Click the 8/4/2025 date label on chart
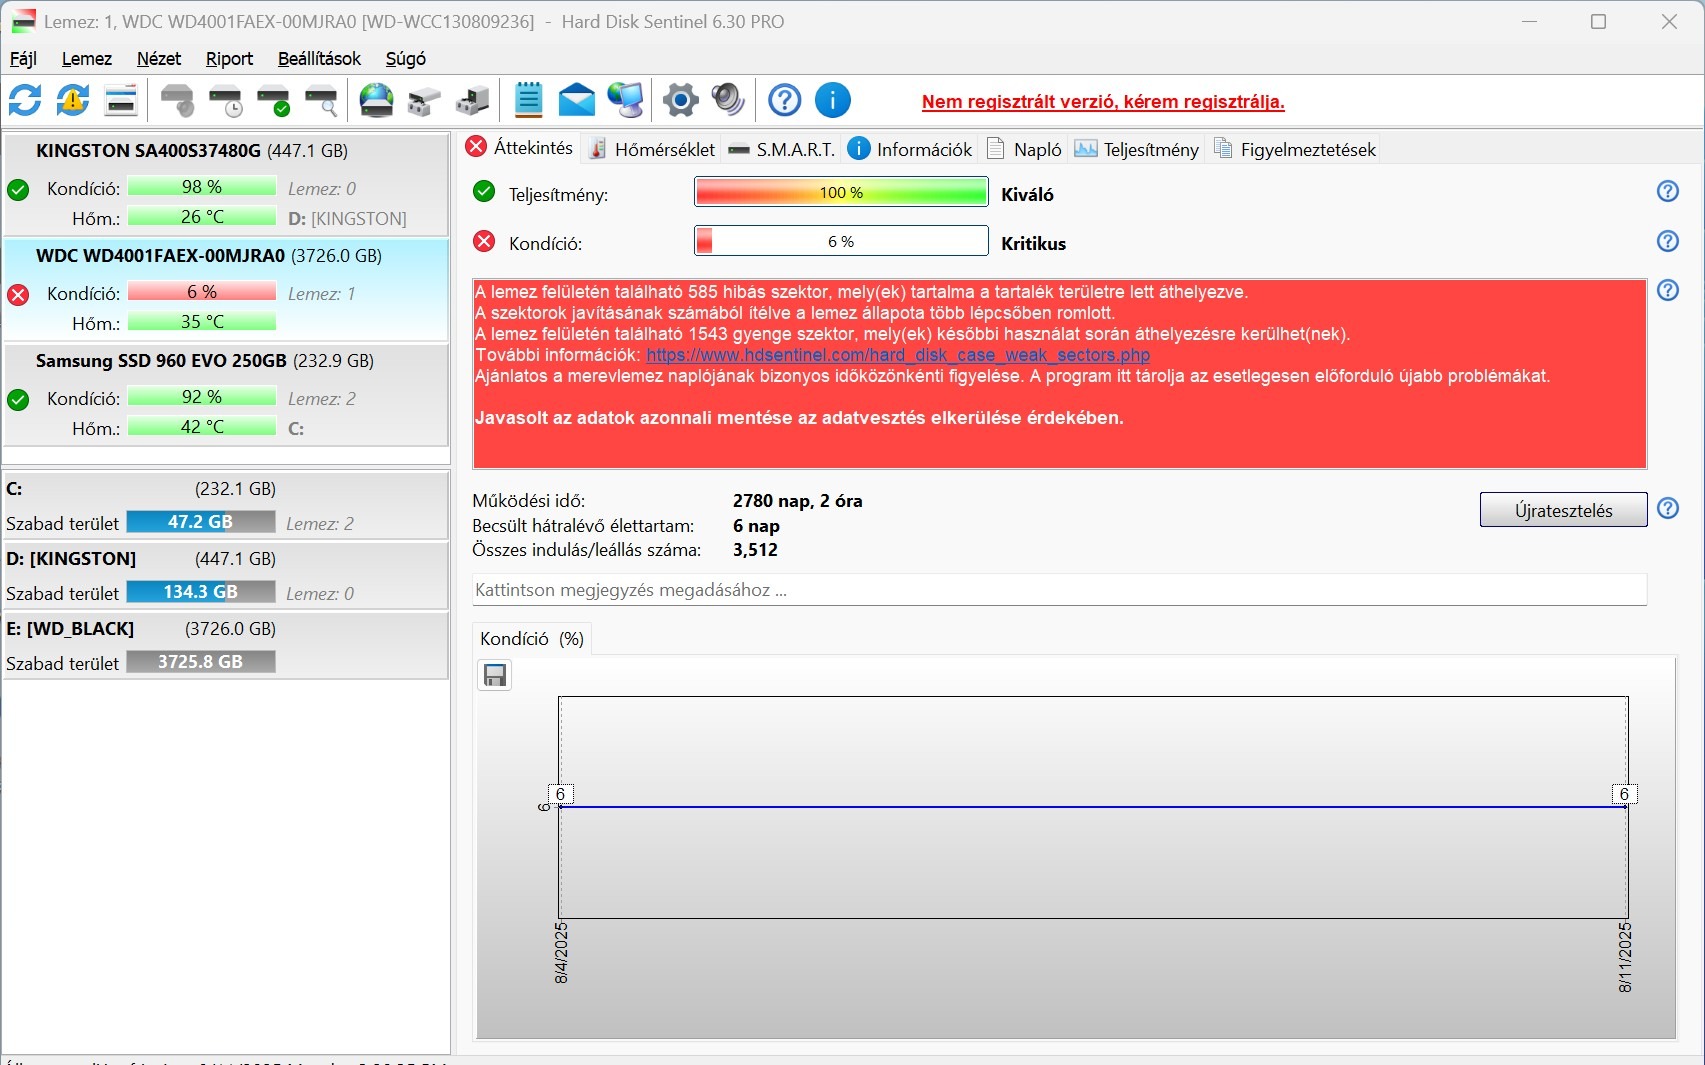 (x=561, y=953)
